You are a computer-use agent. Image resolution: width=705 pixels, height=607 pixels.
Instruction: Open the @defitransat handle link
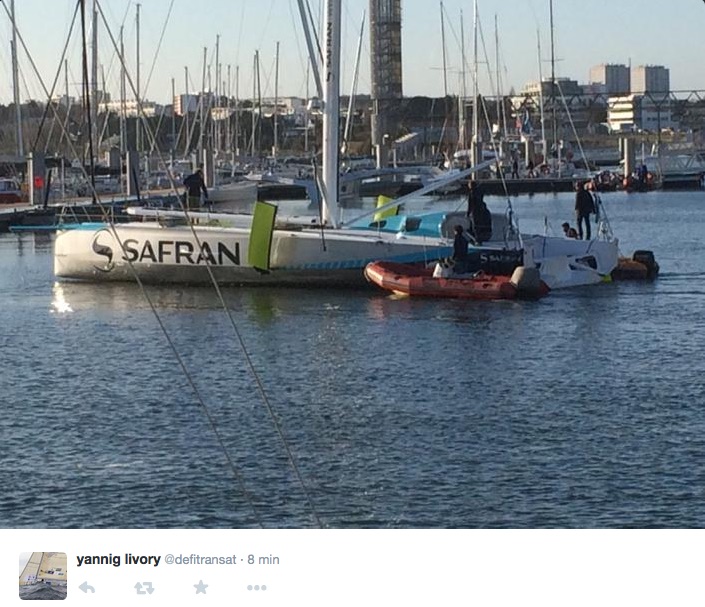(200, 559)
